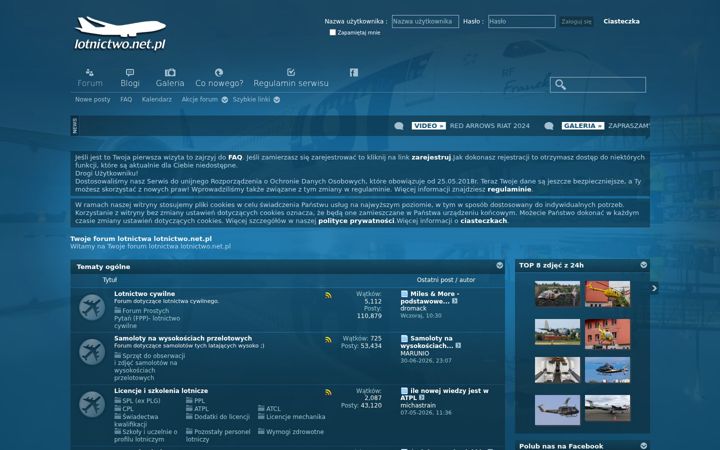The width and height of the screenshot is (720, 450).
Task: Click the zarejestruj link
Action: point(431,157)
